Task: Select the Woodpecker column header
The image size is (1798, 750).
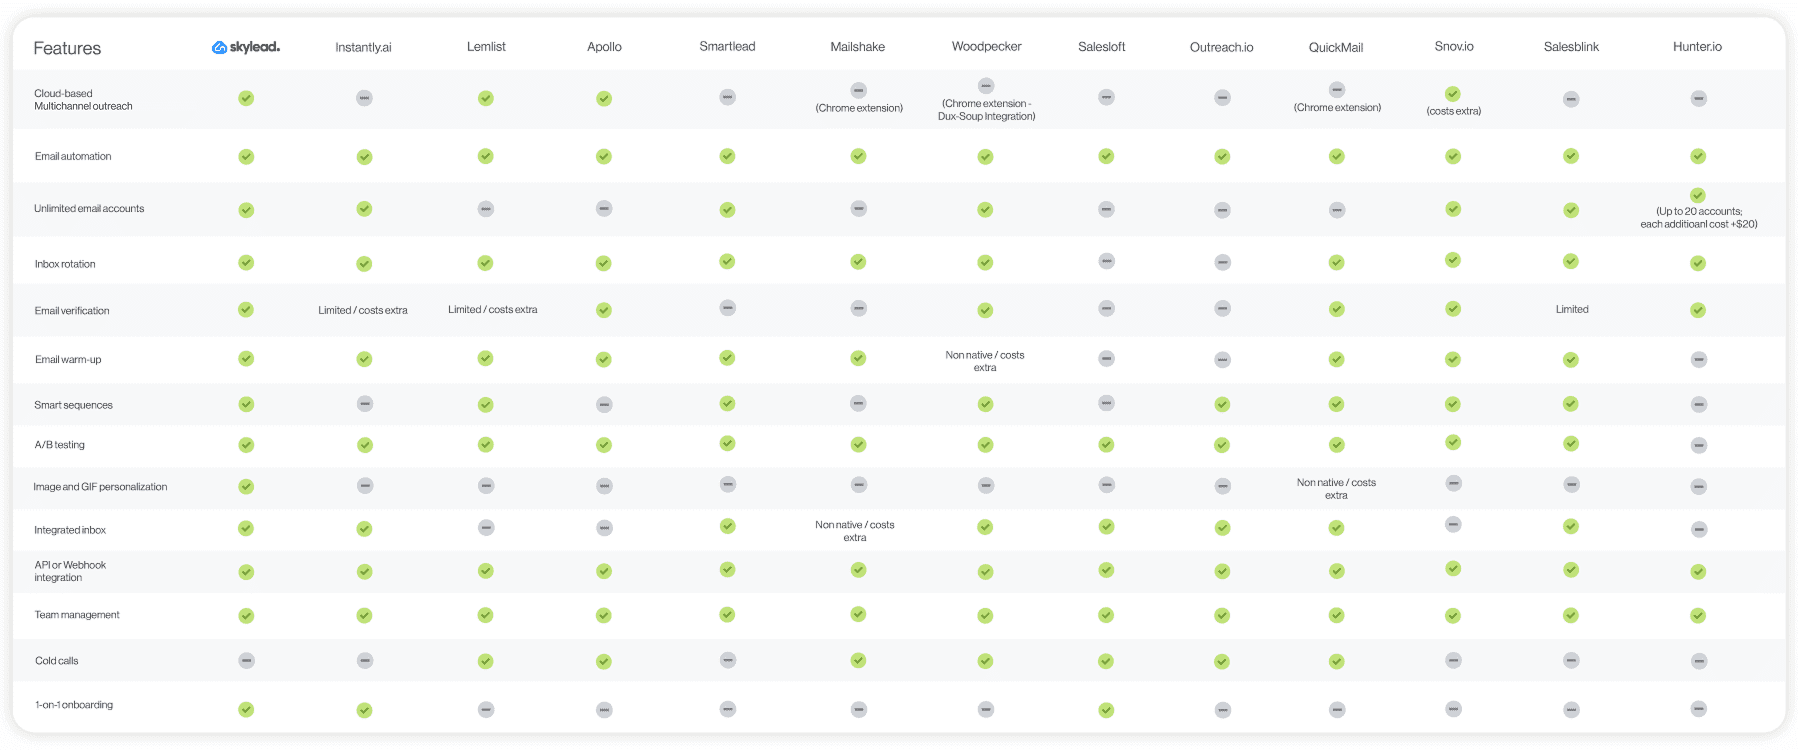Action: (986, 46)
